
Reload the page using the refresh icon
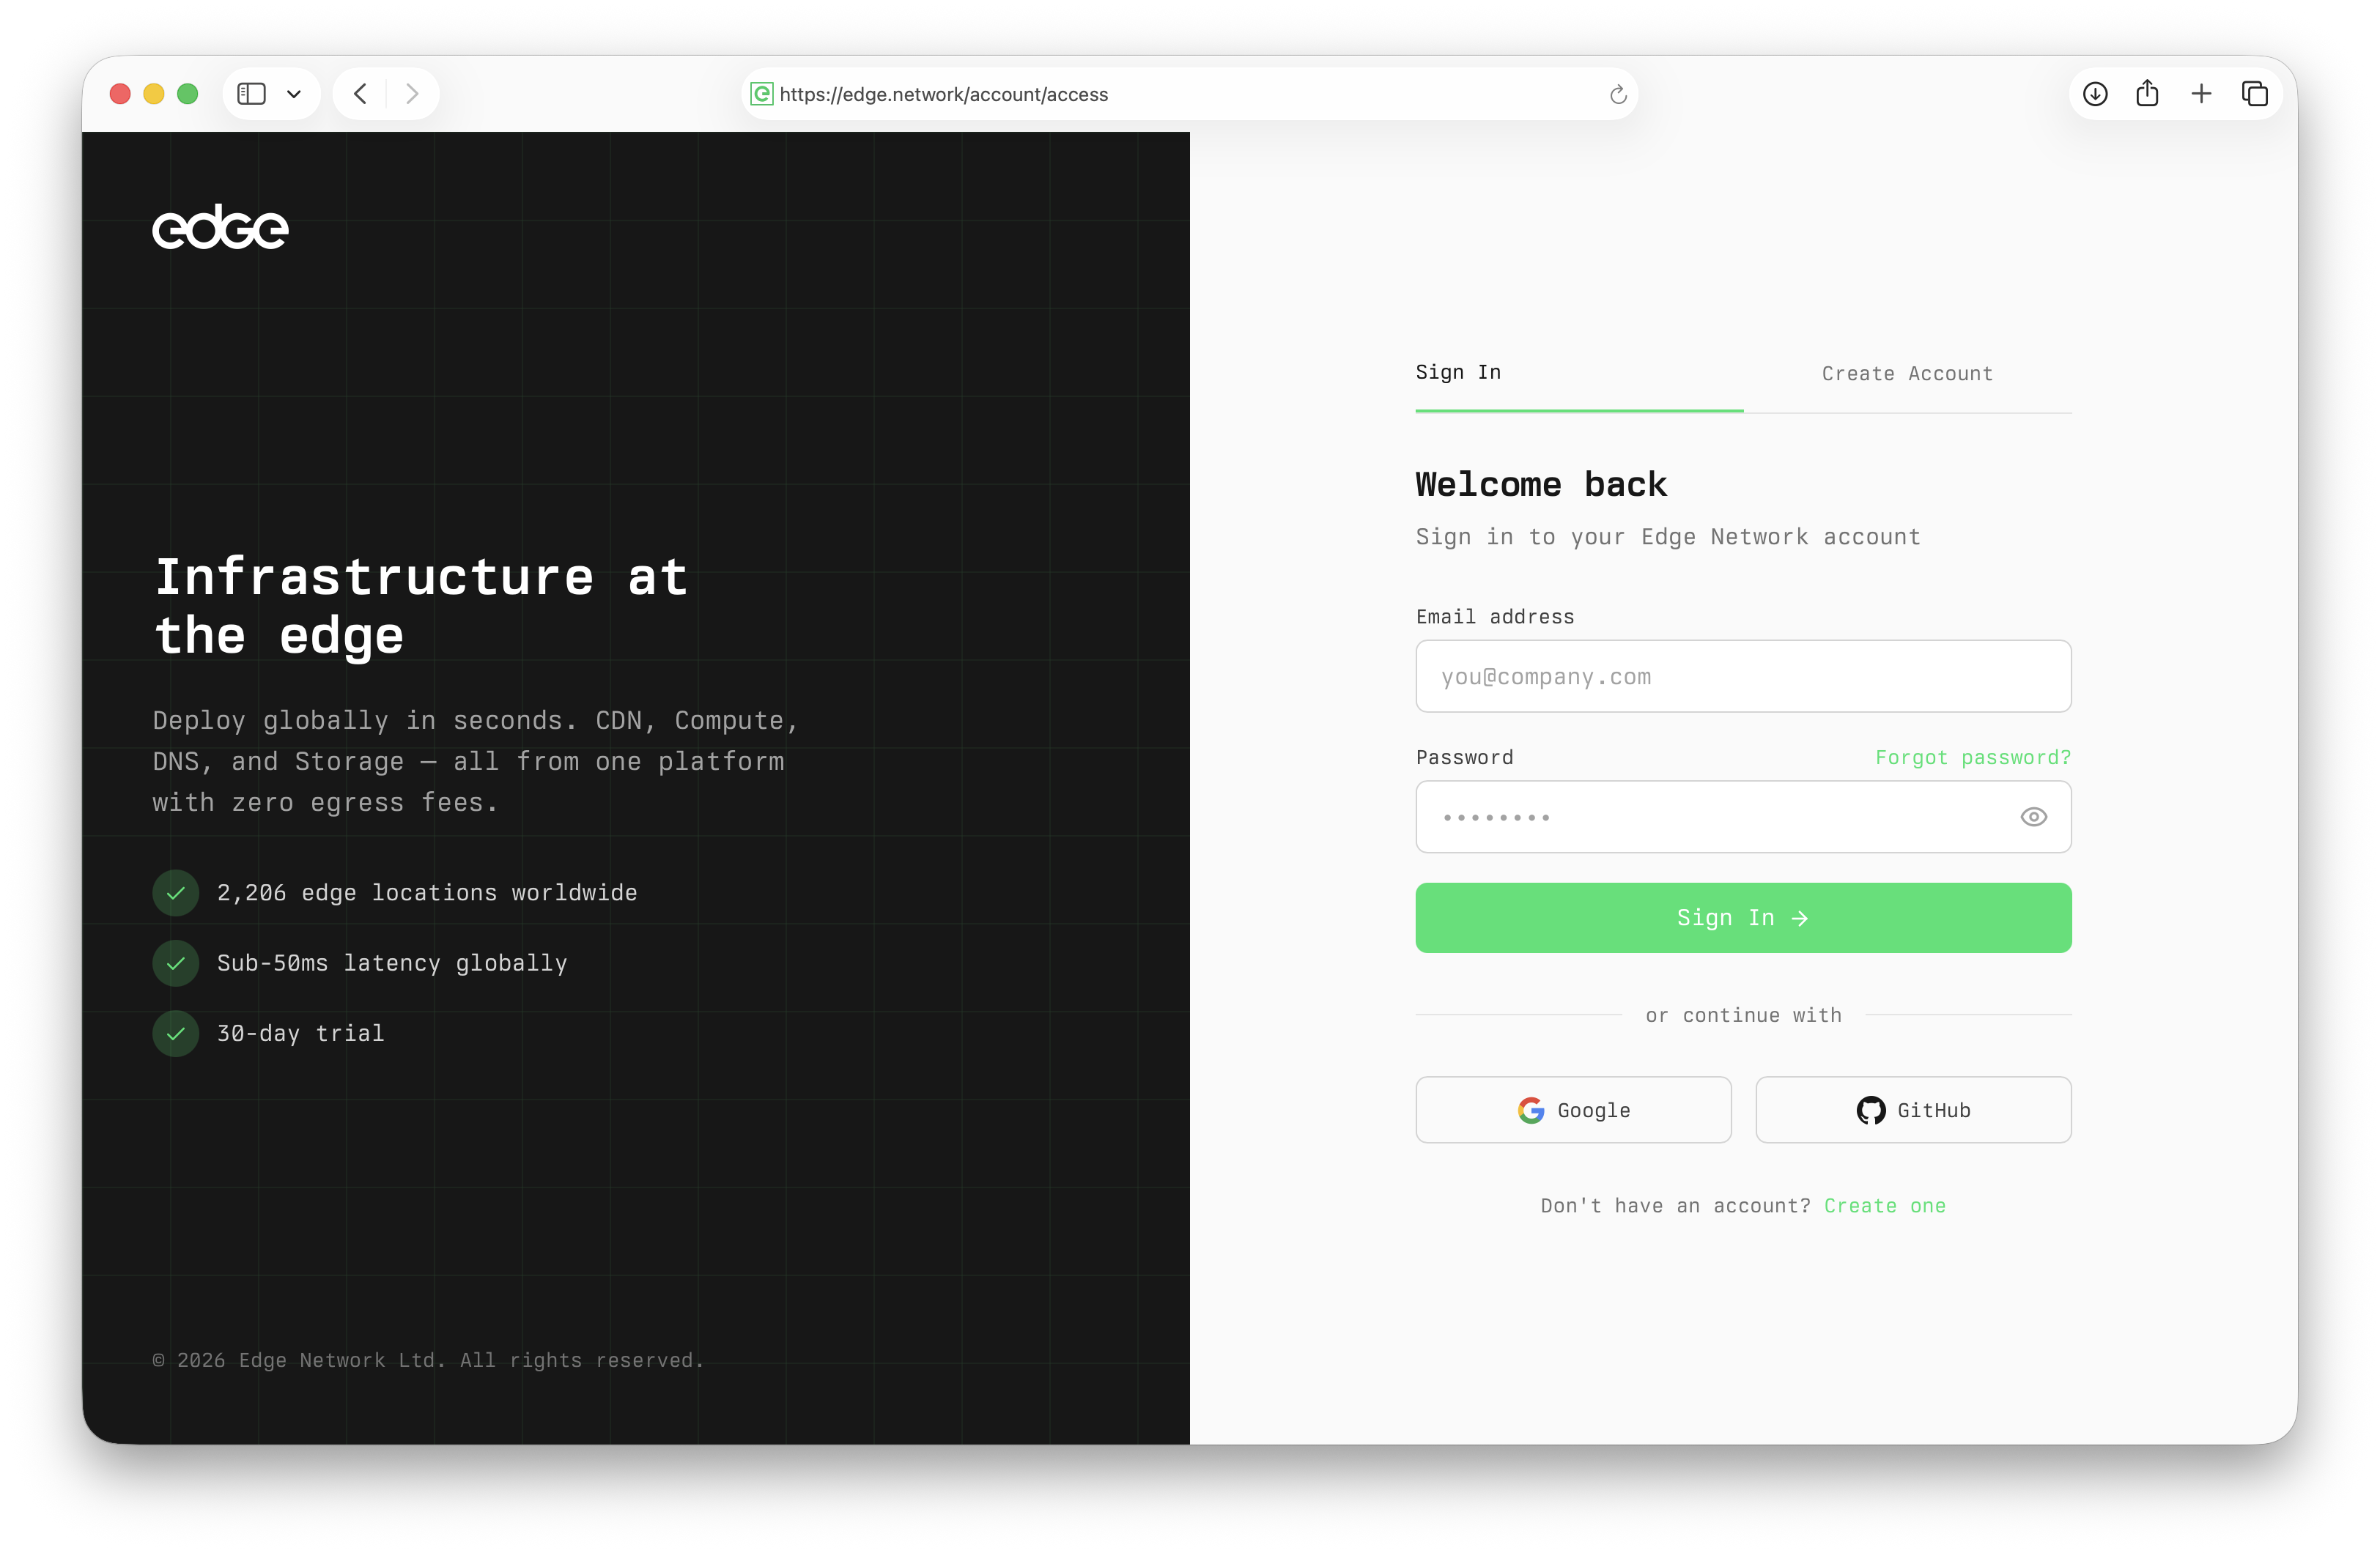click(x=1617, y=94)
